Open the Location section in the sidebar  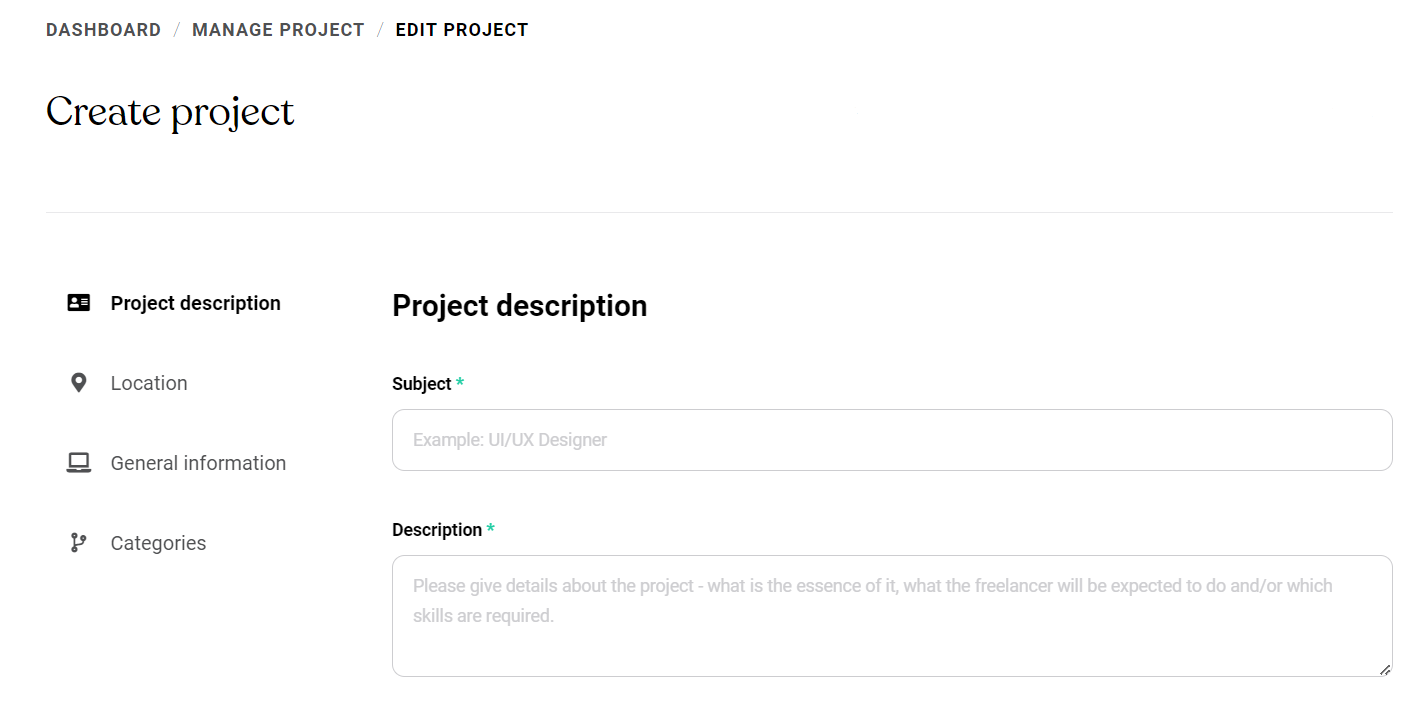tap(148, 383)
